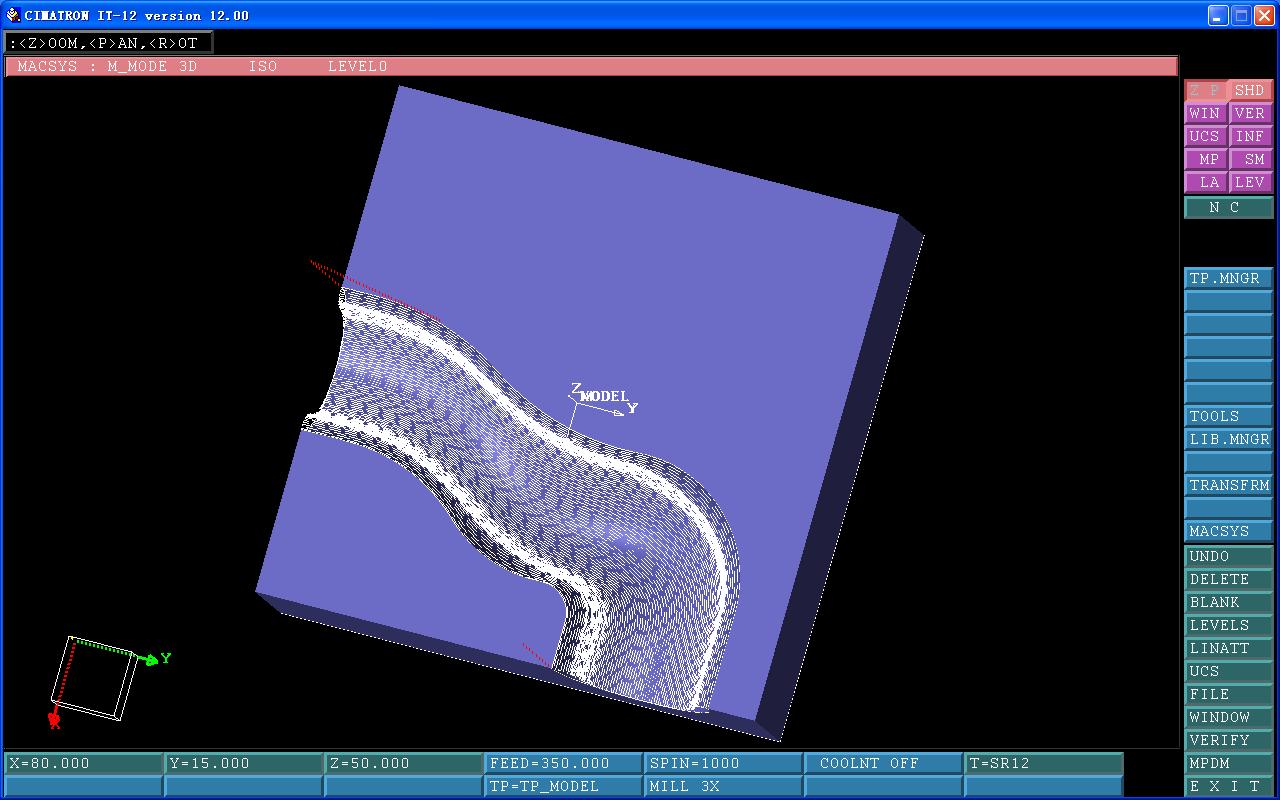The width and height of the screenshot is (1280, 800).
Task: Maximize the Cimatron window
Action: pyautogui.click(x=1241, y=15)
